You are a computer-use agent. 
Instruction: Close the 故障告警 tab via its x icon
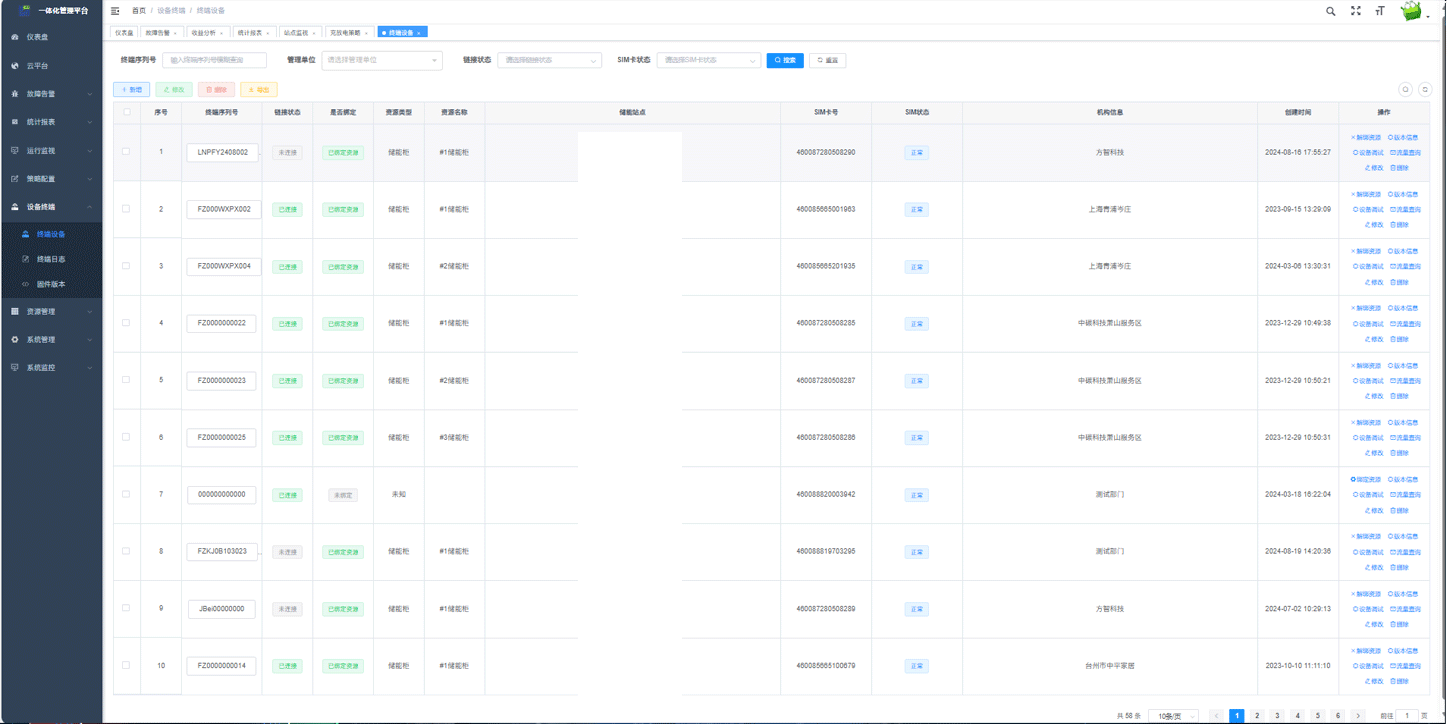tap(175, 33)
